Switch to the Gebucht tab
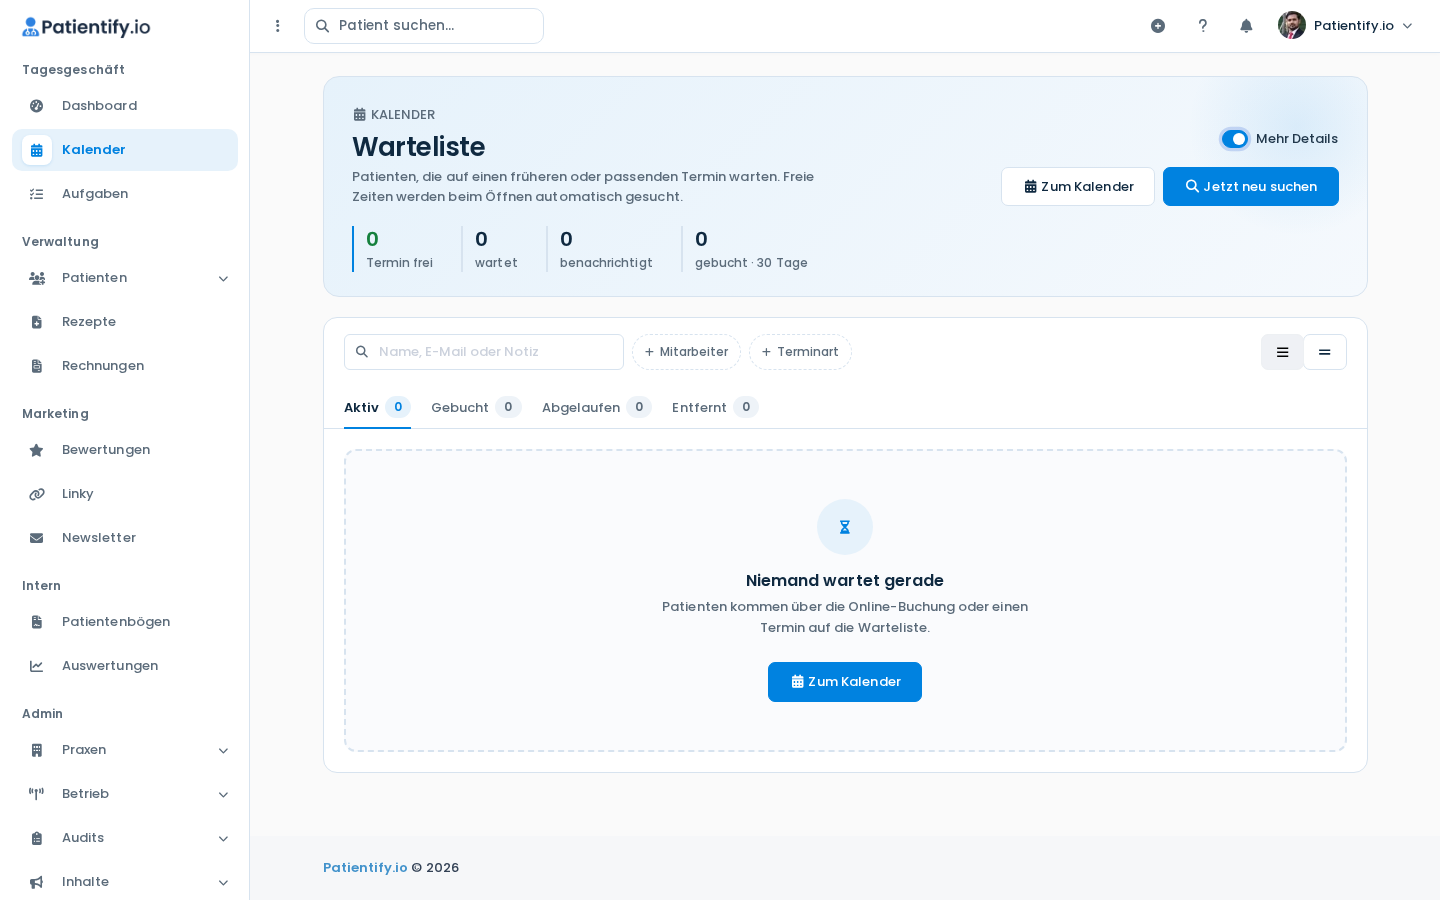The width and height of the screenshot is (1440, 900). coord(476,408)
